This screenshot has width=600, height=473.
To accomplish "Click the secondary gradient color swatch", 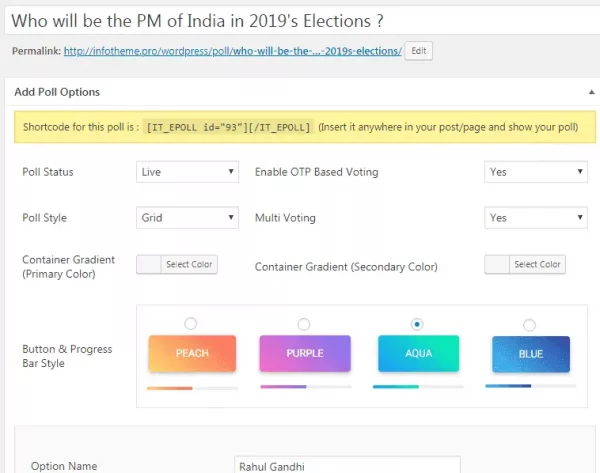I will 497,264.
